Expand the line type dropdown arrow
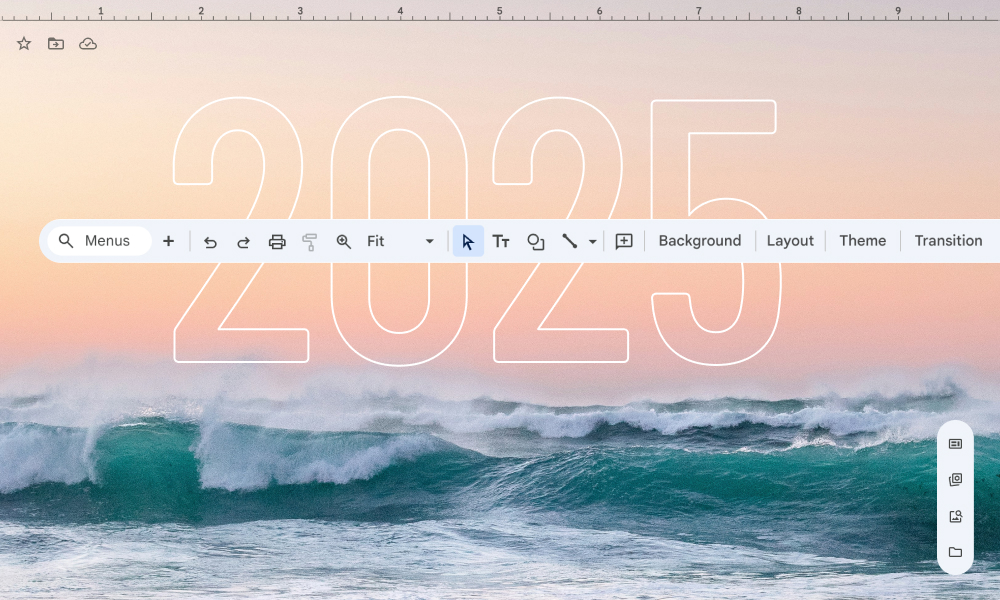1000x600 pixels. (x=592, y=242)
